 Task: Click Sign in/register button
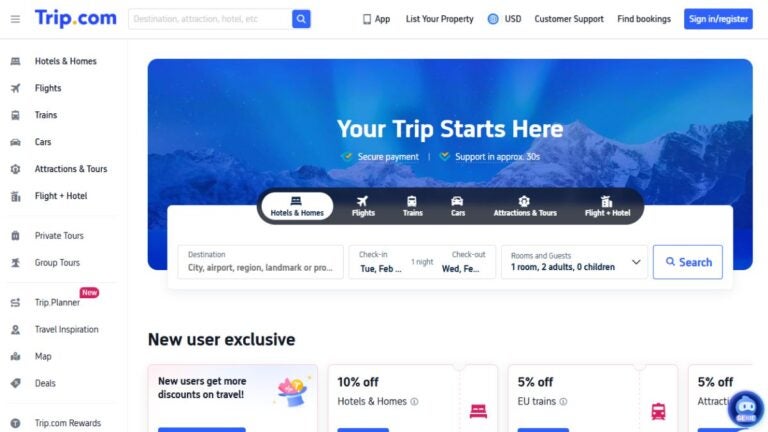pos(718,19)
